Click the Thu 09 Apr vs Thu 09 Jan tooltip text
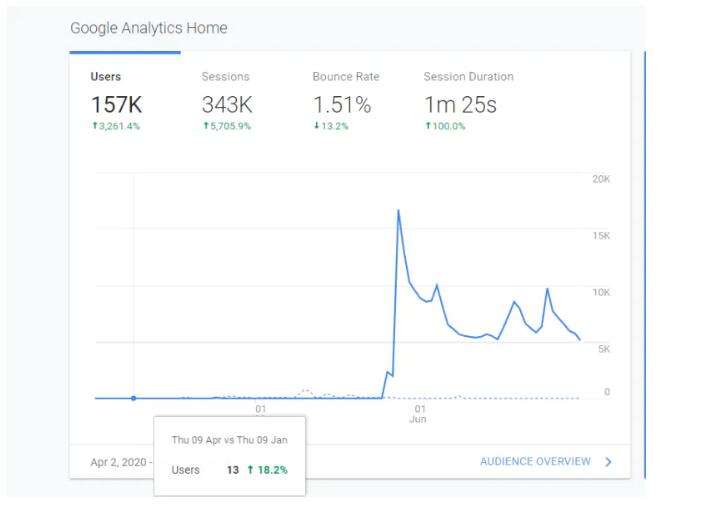Screen dimensions: 707x515 [x=229, y=440]
